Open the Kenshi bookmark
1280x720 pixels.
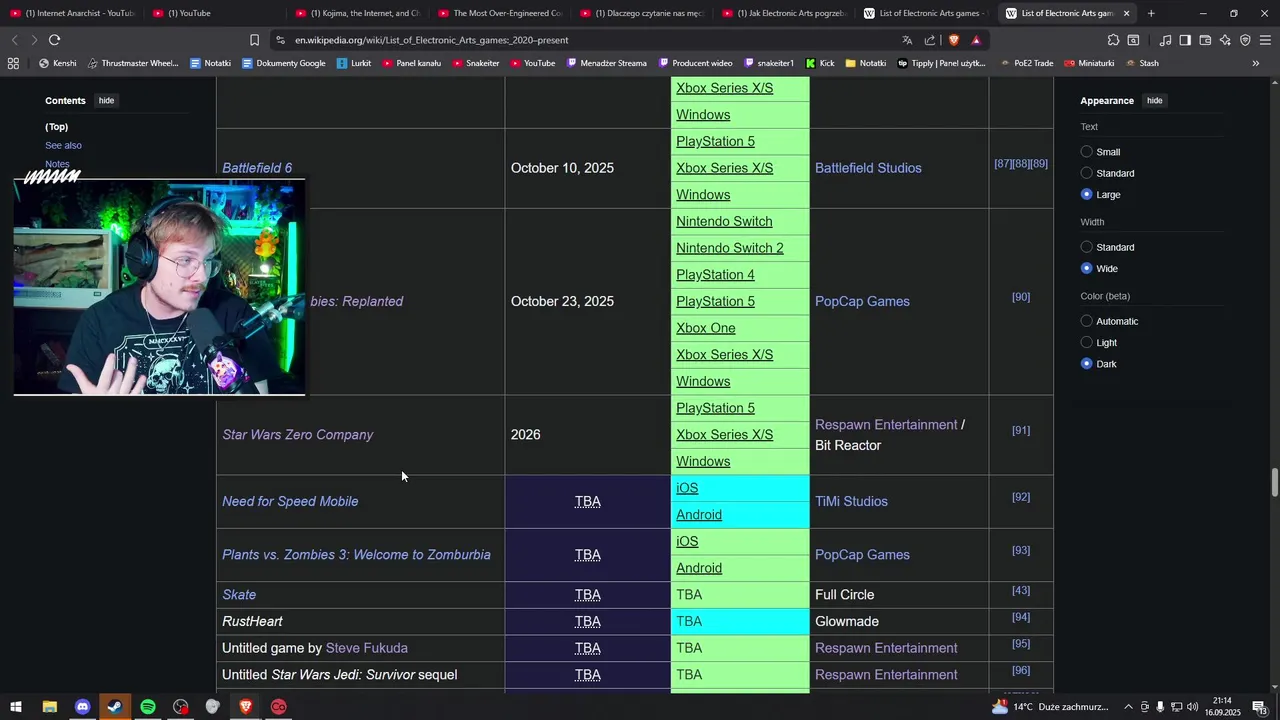57,63
